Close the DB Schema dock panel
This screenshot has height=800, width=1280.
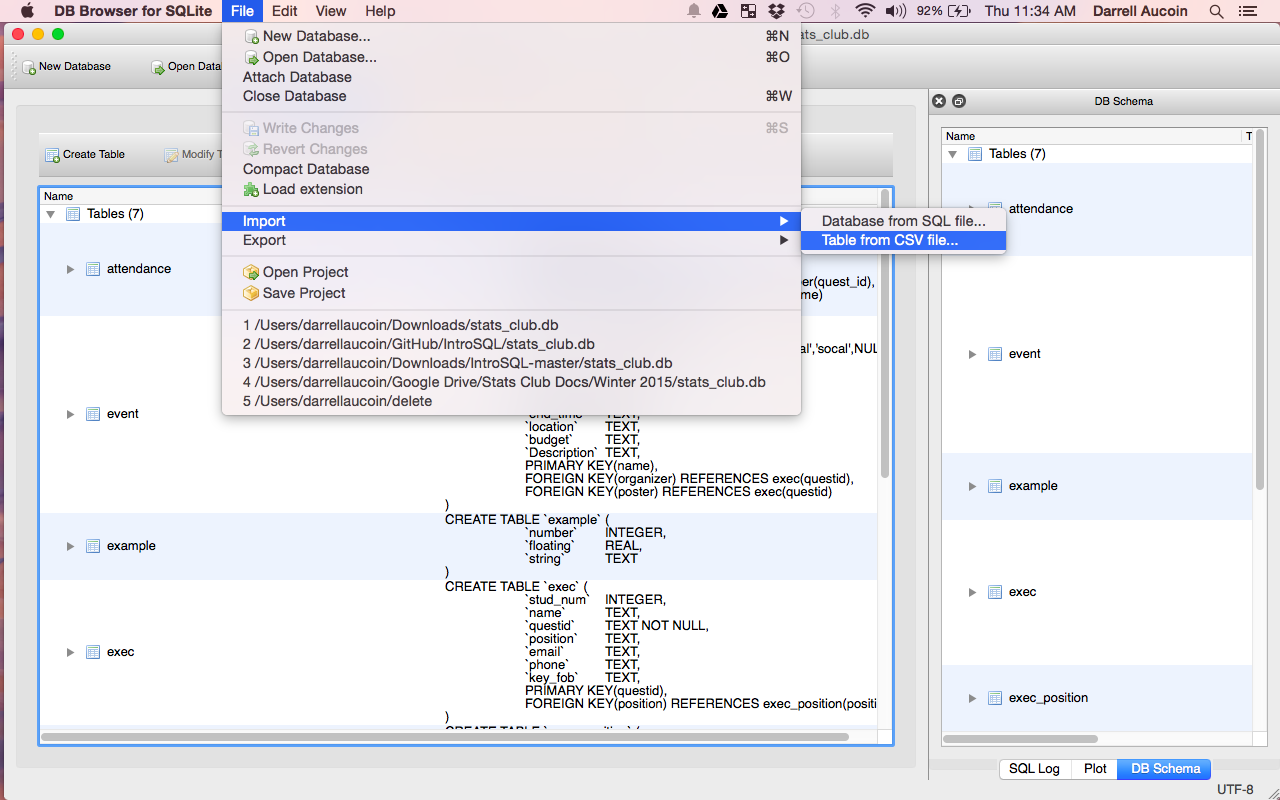[x=939, y=101]
